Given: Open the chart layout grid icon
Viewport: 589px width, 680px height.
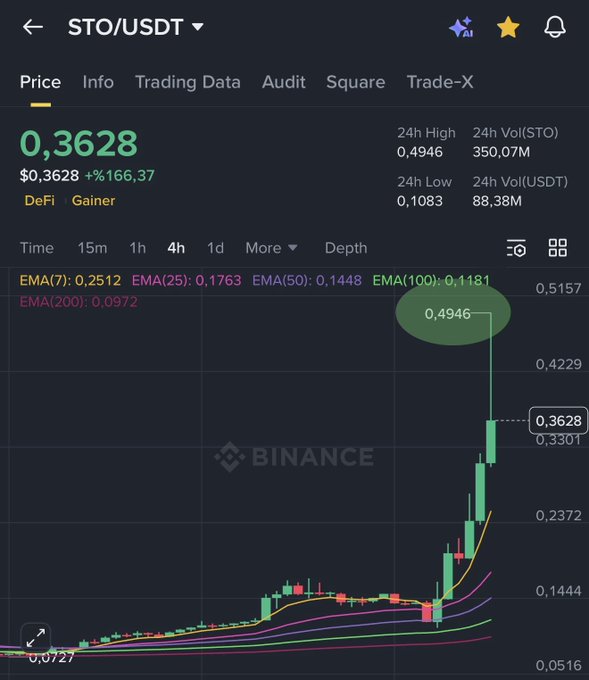Looking at the screenshot, I should click(558, 248).
